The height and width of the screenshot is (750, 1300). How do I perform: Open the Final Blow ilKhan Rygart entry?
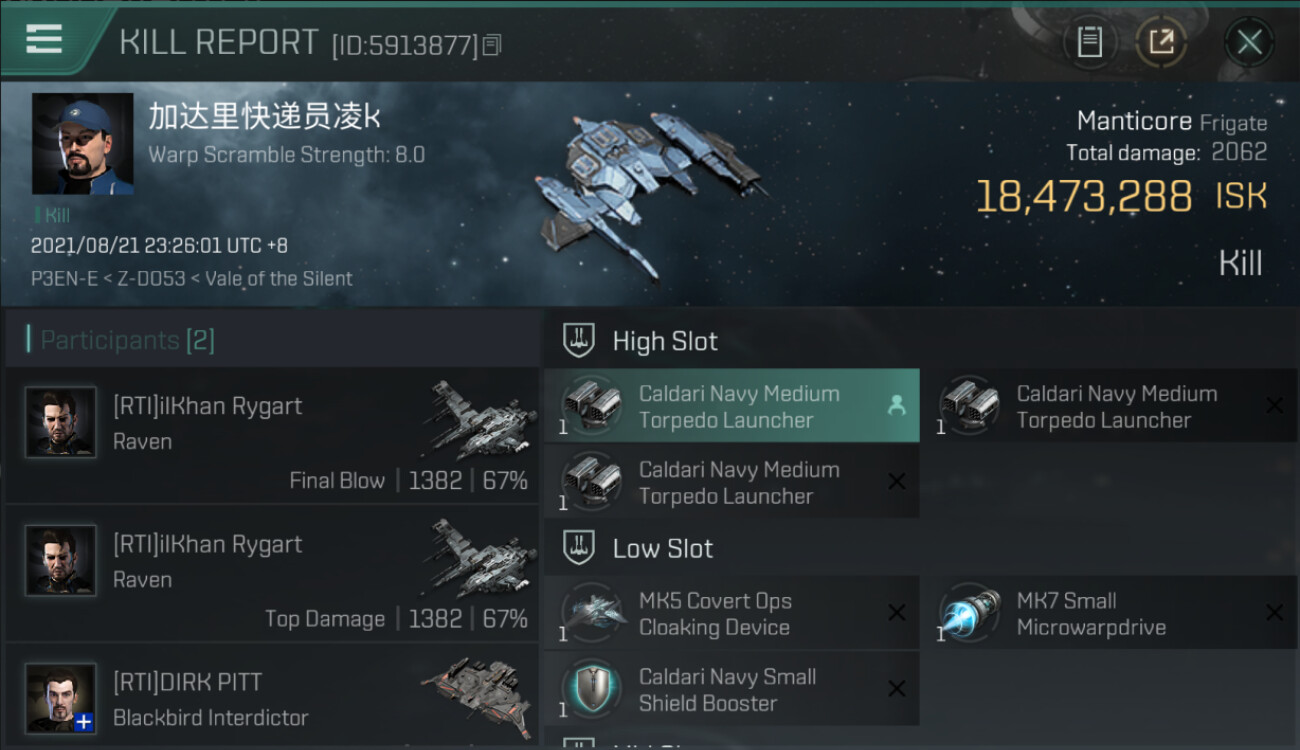point(272,435)
